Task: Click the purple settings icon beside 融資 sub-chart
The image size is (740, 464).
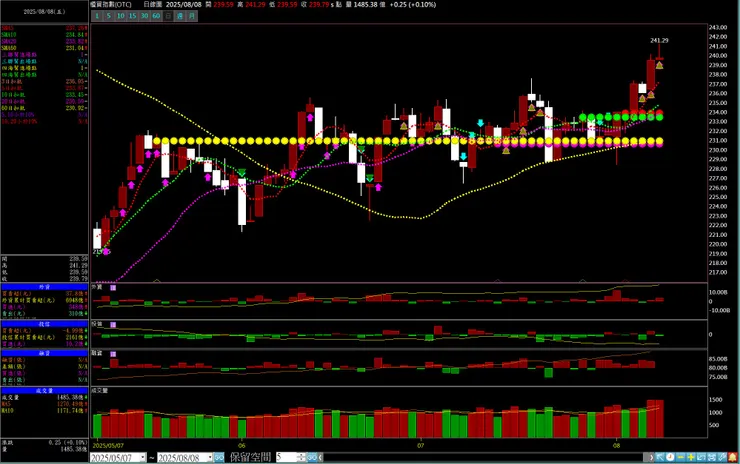Action: click(113, 354)
